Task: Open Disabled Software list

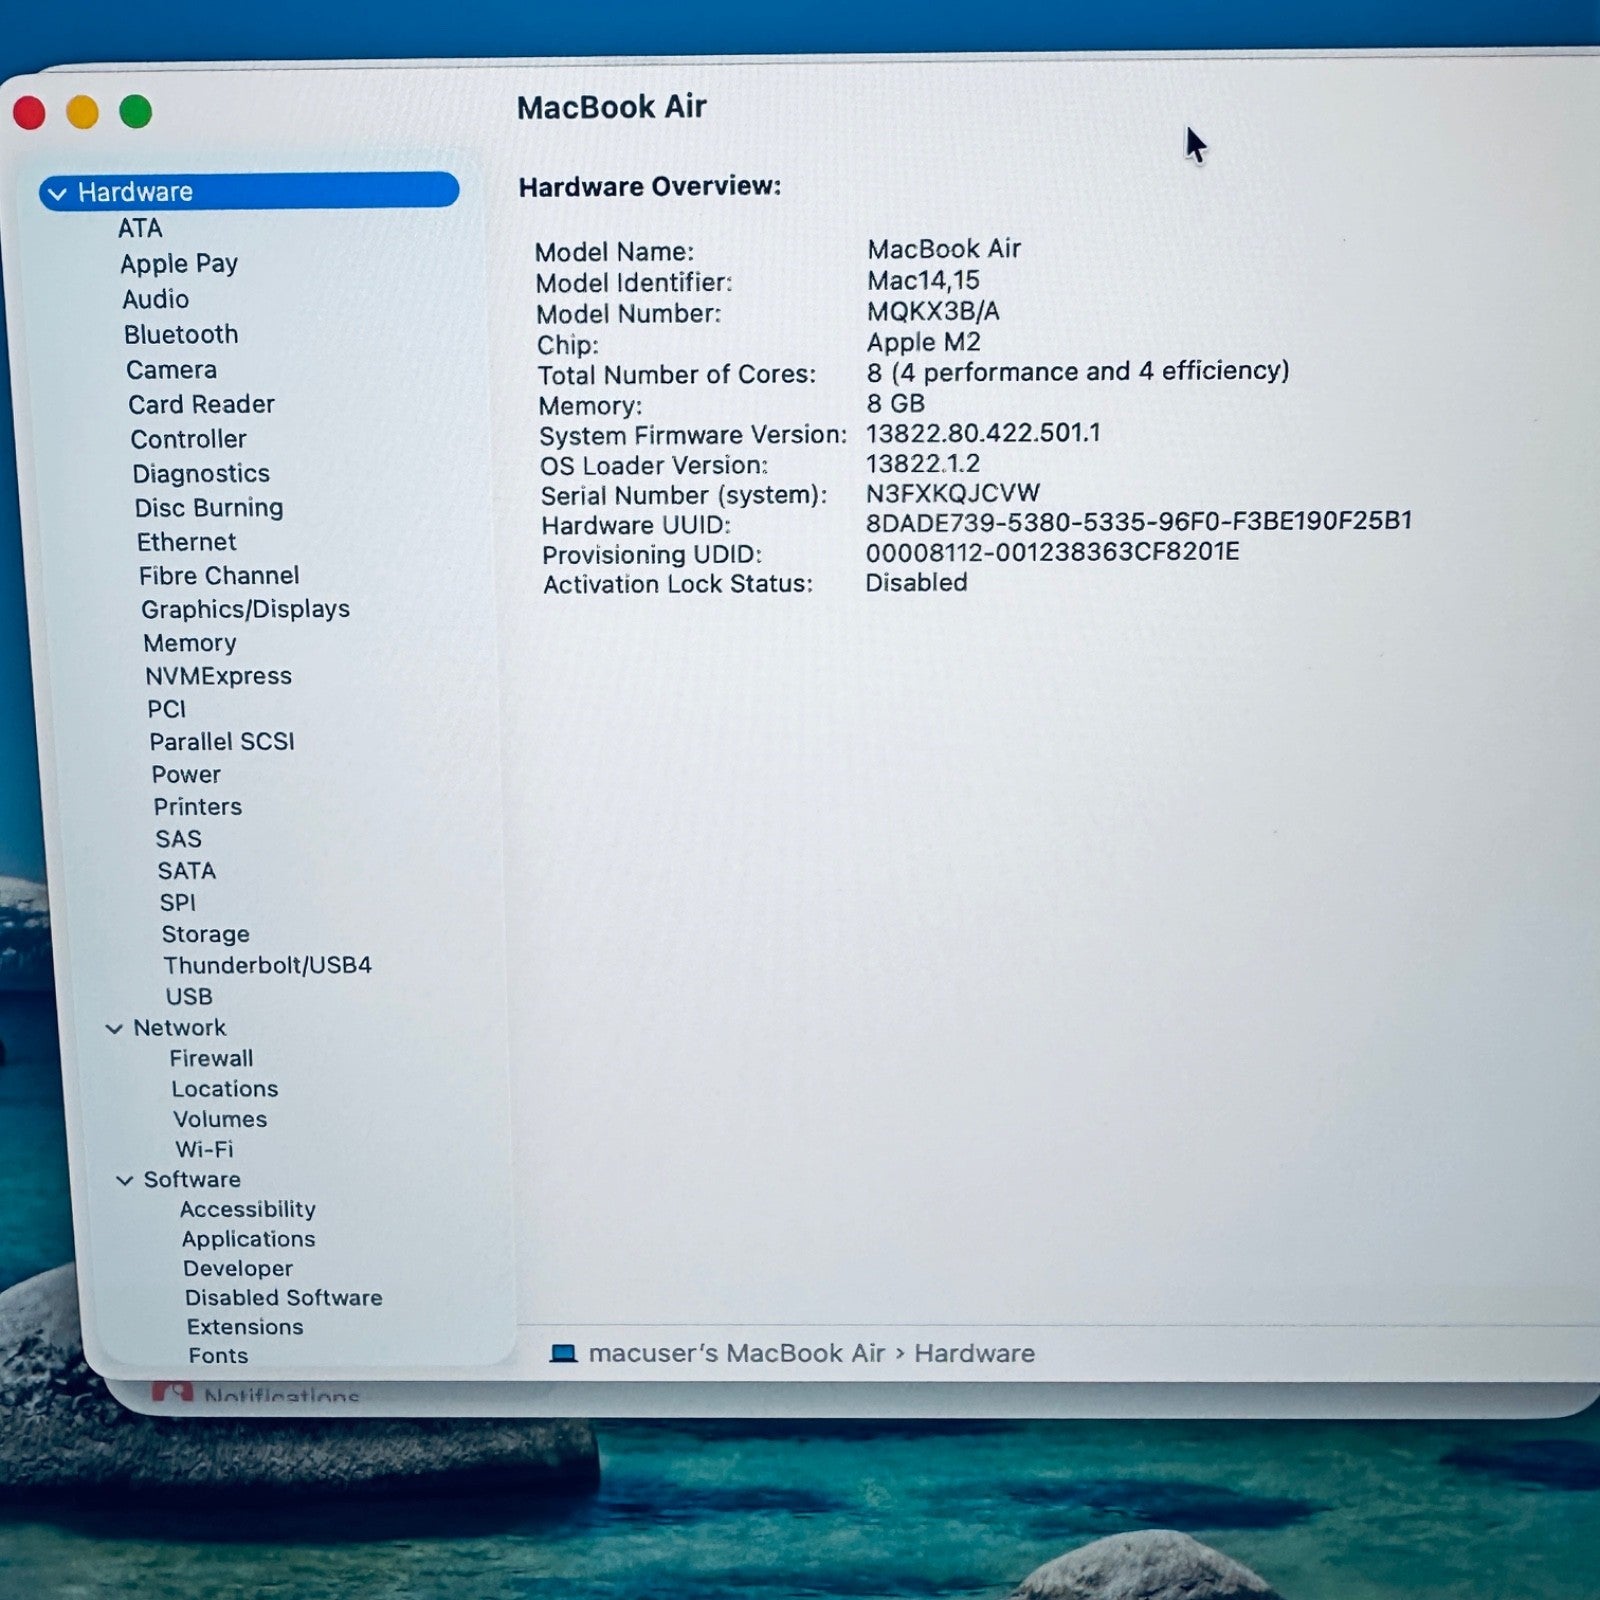Action: 283,1297
